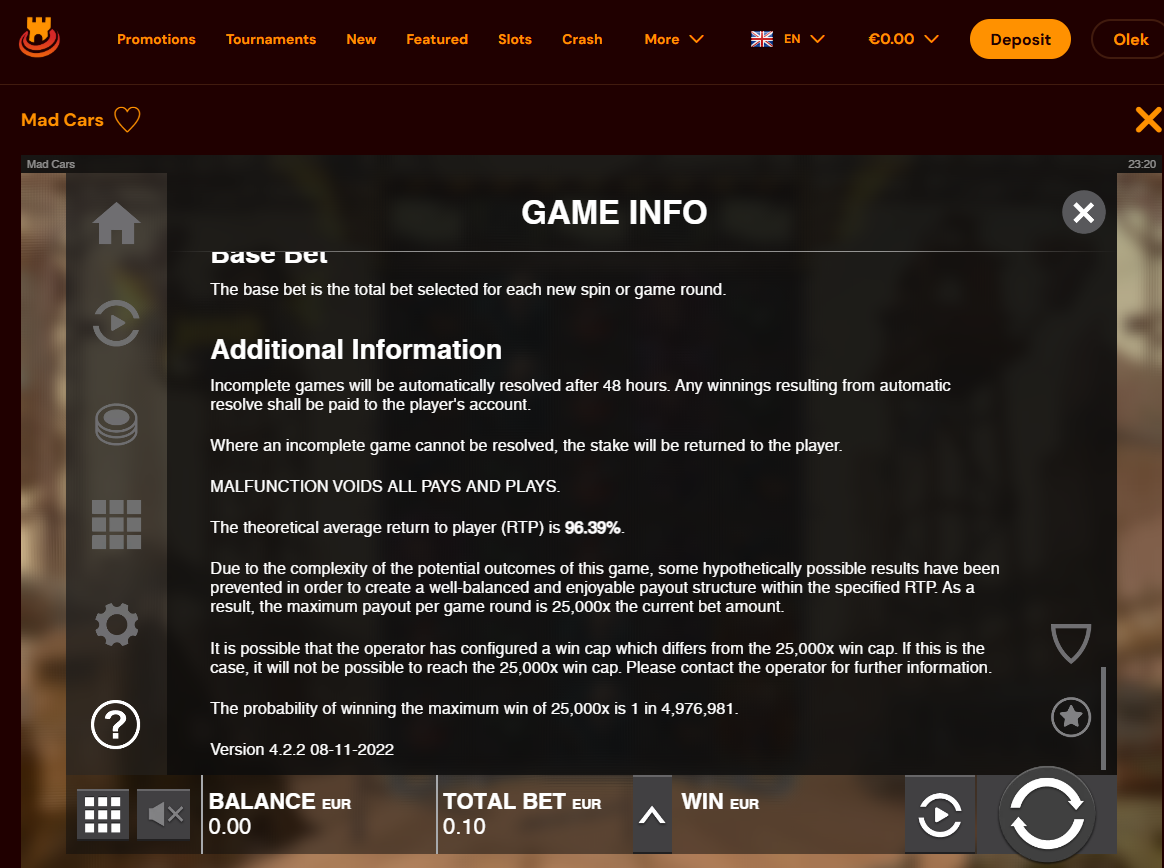Click the large spin button
Image resolution: width=1164 pixels, height=868 pixels.
click(x=1047, y=815)
